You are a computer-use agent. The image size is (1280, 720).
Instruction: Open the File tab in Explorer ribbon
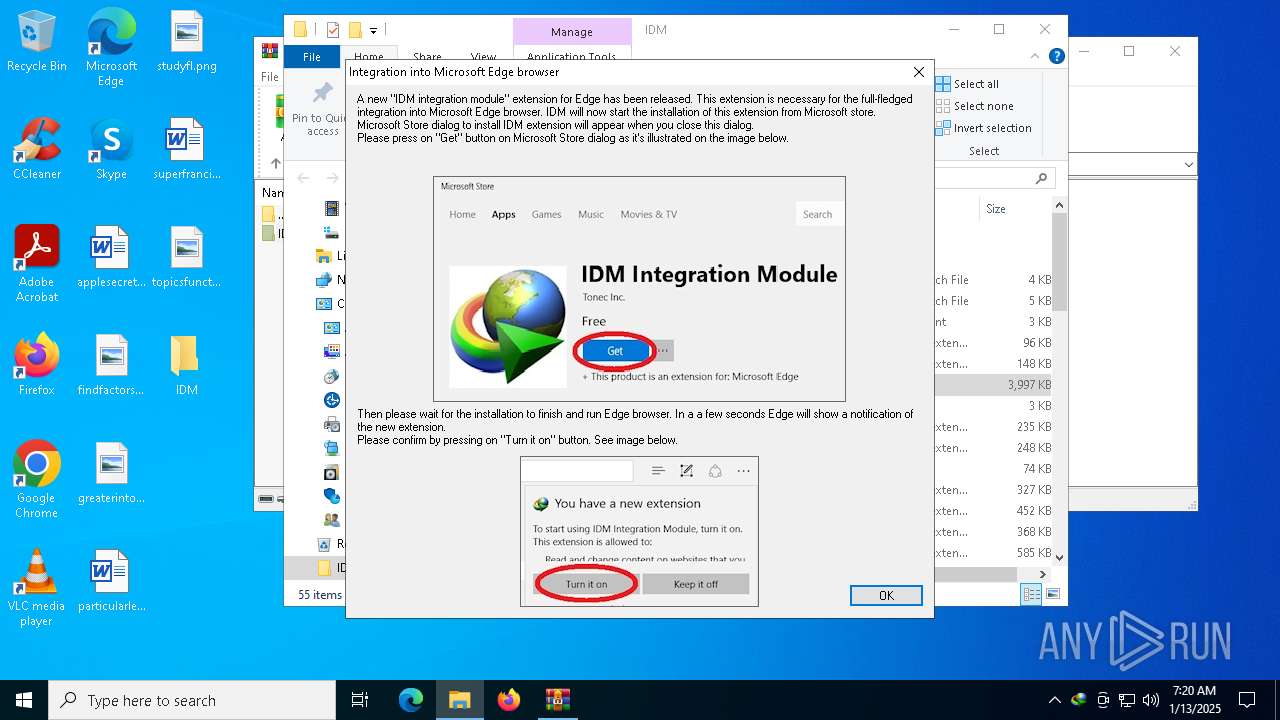point(312,57)
